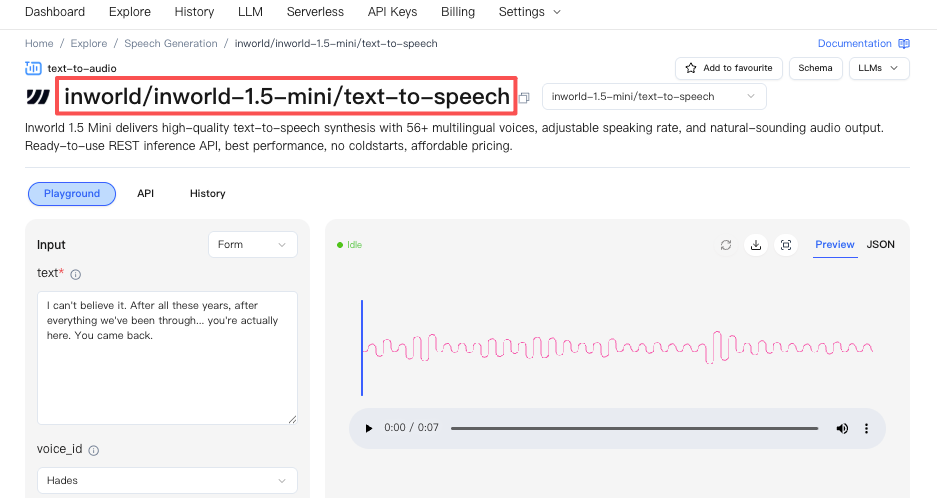Open the Documentation link
The height and width of the screenshot is (498, 937).
[x=855, y=44]
